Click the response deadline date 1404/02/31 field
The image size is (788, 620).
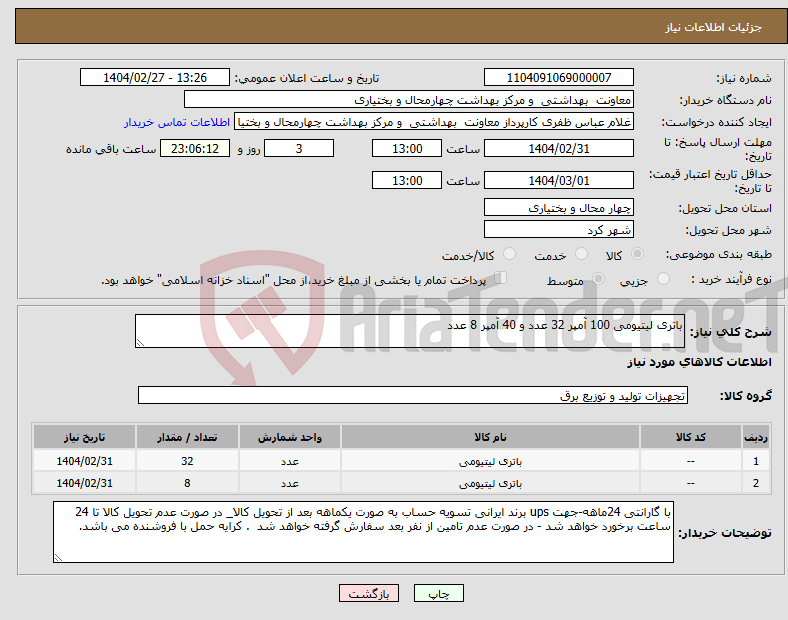tap(559, 149)
